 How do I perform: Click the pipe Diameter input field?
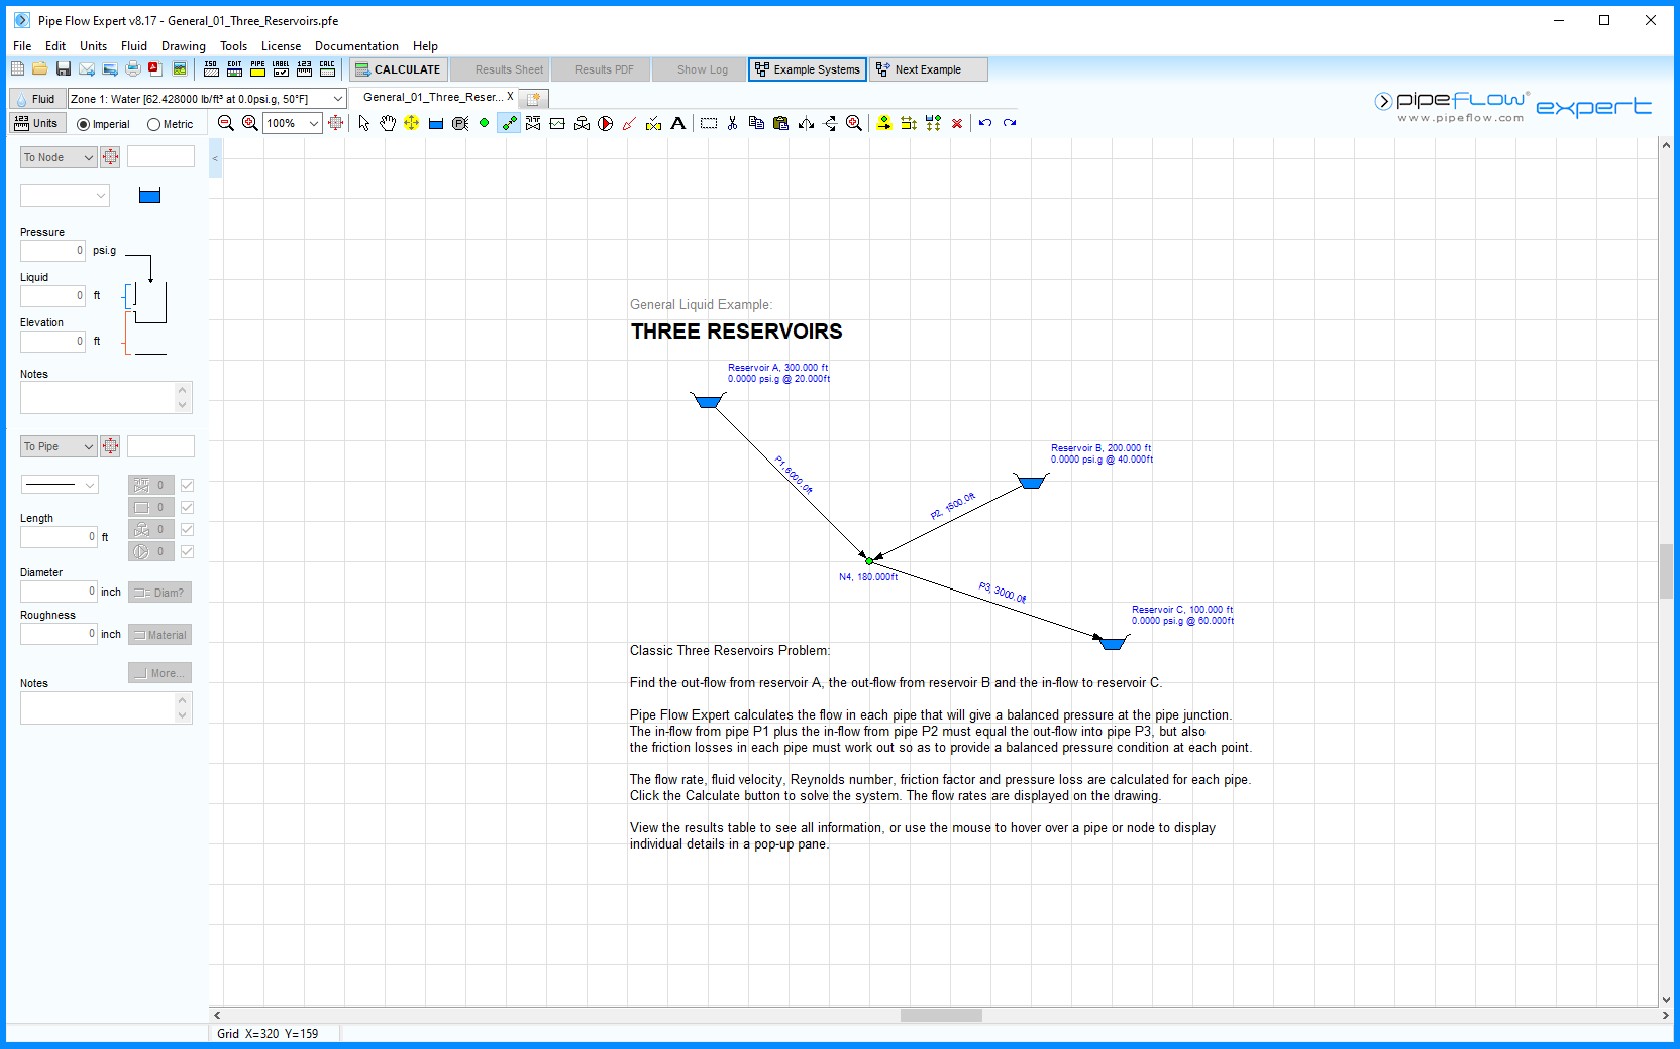(x=59, y=591)
